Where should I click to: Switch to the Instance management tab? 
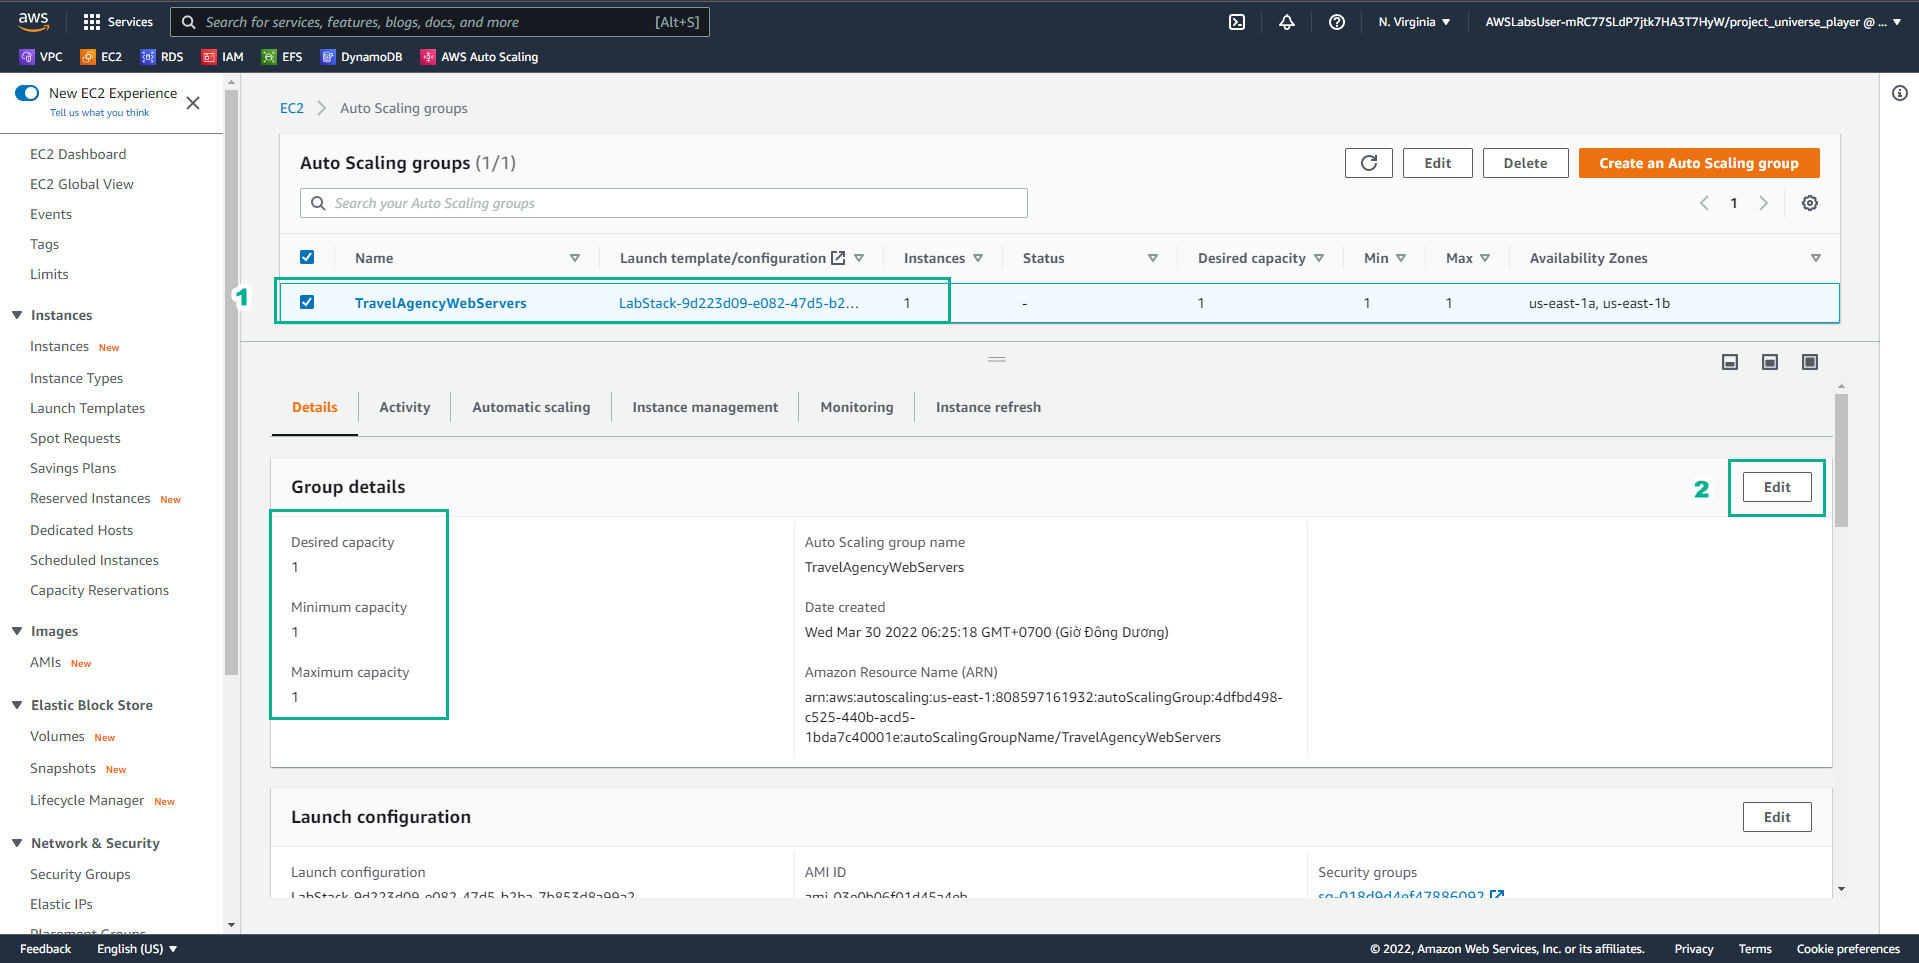705,407
